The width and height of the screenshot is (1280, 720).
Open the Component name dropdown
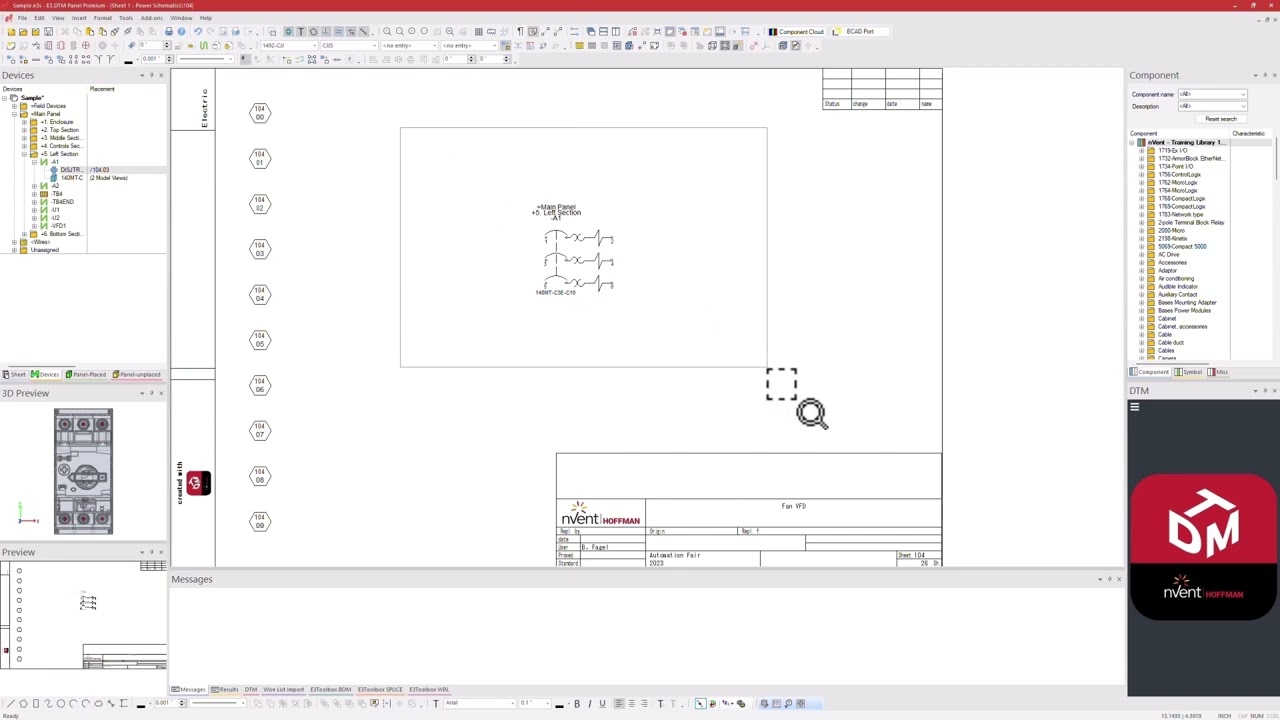click(x=1212, y=94)
